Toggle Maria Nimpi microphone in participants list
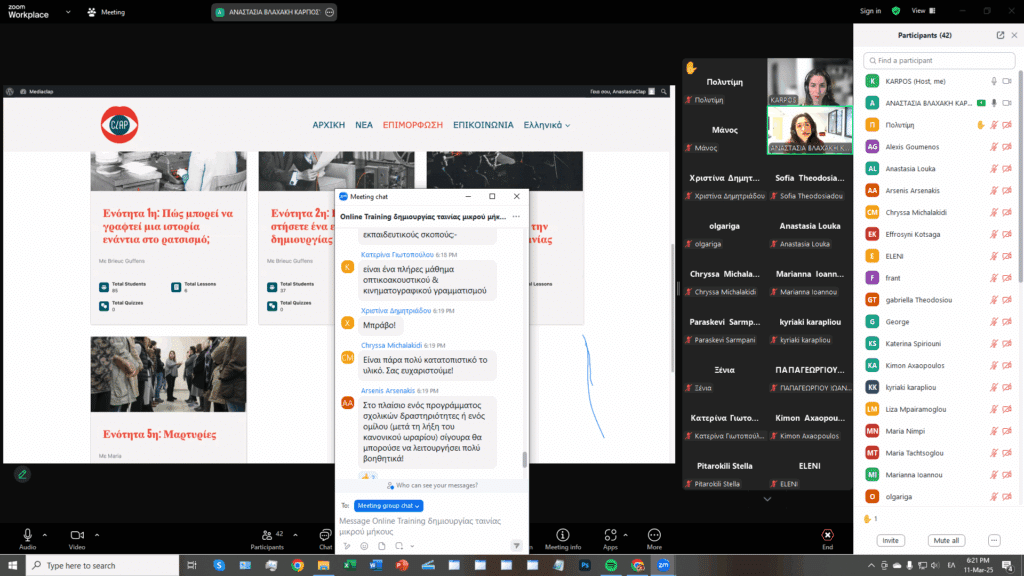 click(x=994, y=431)
